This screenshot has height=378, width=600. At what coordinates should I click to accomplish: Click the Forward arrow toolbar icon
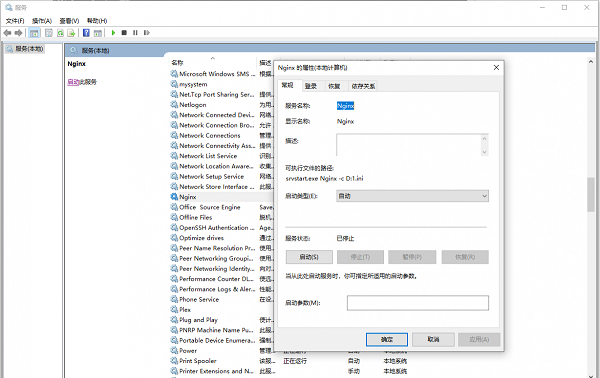[18, 33]
